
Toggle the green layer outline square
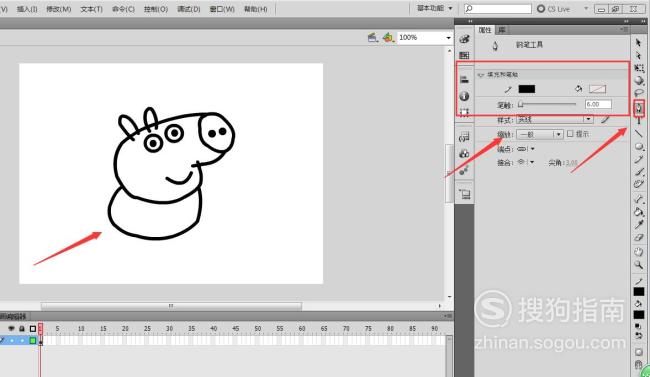pyautogui.click(x=33, y=341)
